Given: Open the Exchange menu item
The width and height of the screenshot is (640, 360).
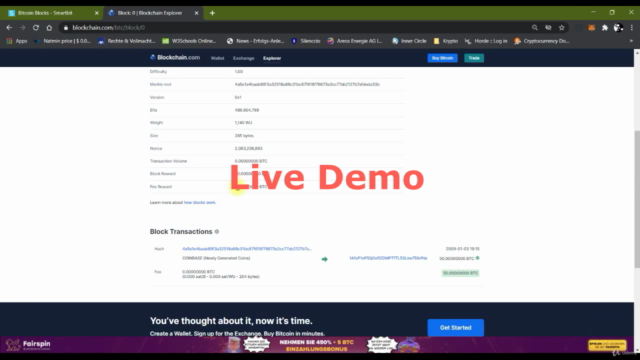Looking at the screenshot, I should click(244, 58).
